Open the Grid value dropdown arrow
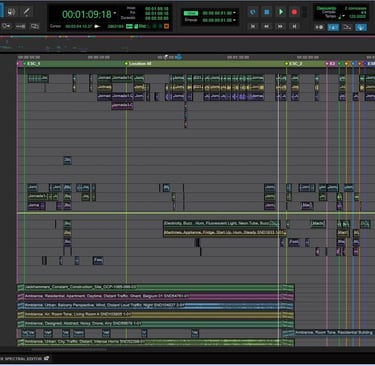 (235, 13)
